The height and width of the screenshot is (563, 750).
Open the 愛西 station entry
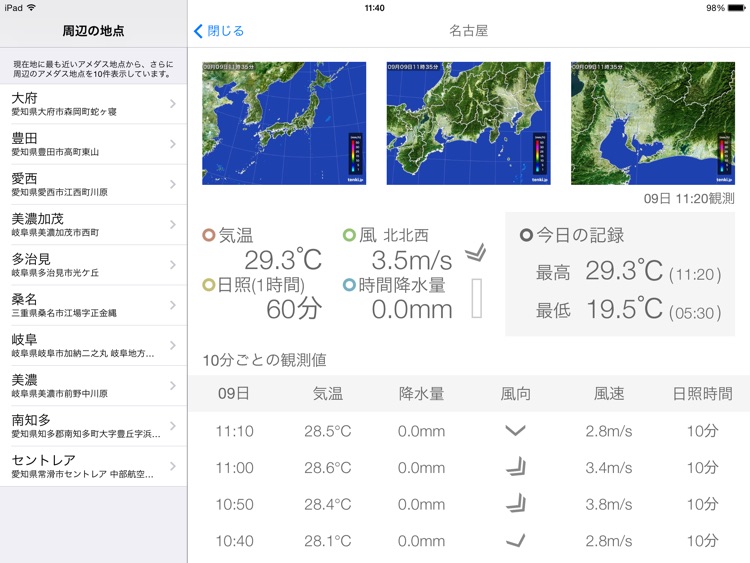click(x=93, y=184)
